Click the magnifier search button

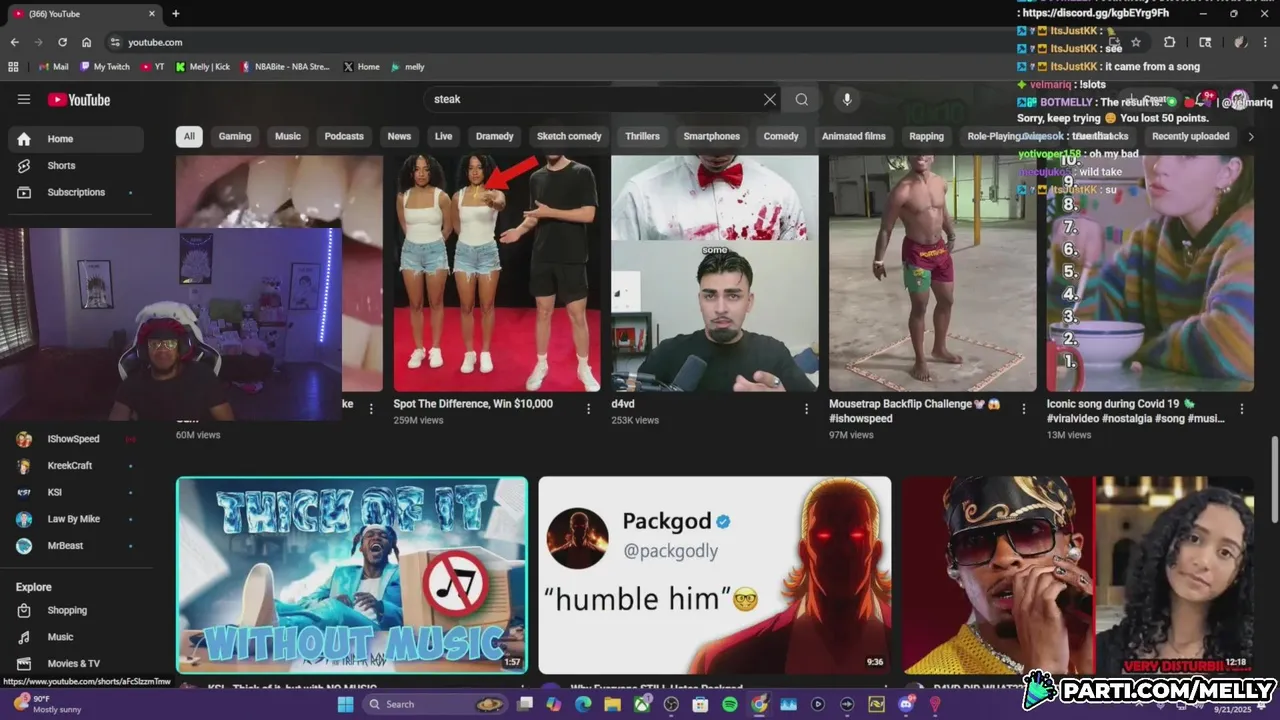801,99
